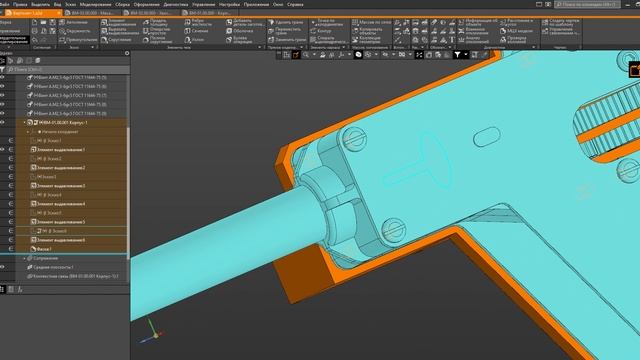Click Расстояние и угол measure tool
640x360 pixels.
[x=516, y=22]
